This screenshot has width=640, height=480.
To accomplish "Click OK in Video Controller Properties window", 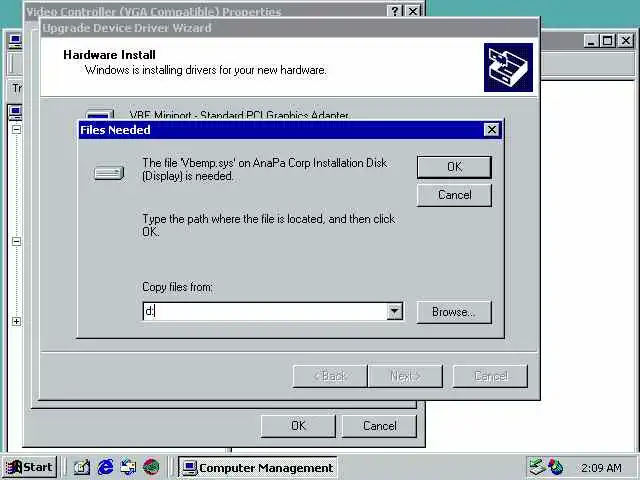I will click(x=298, y=426).
